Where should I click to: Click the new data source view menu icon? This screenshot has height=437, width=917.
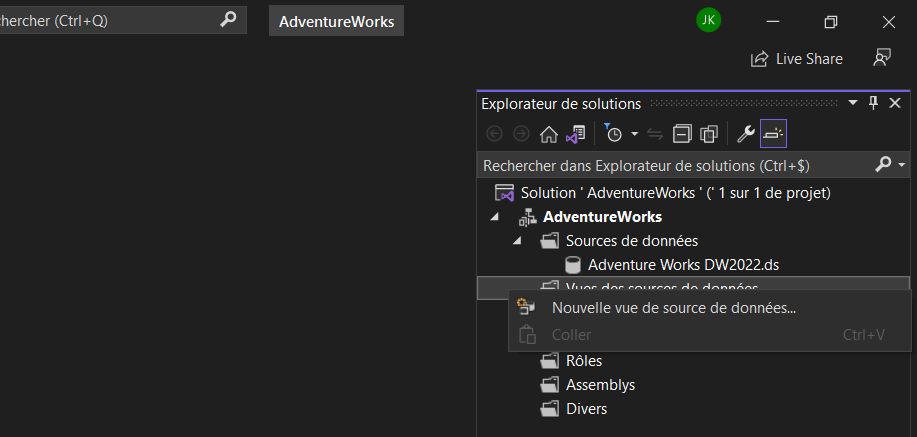coord(527,307)
